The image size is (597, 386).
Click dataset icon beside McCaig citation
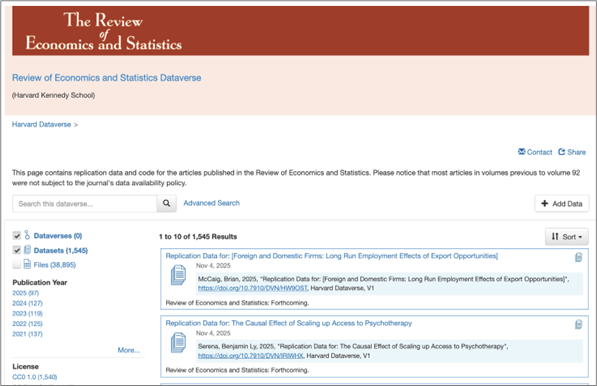tap(178, 275)
